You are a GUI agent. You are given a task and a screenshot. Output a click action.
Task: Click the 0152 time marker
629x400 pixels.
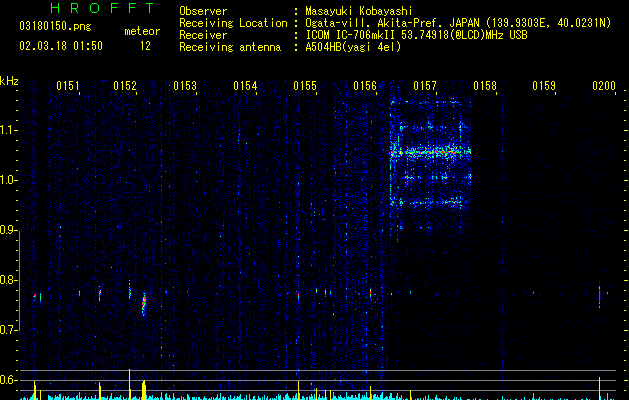(x=125, y=86)
